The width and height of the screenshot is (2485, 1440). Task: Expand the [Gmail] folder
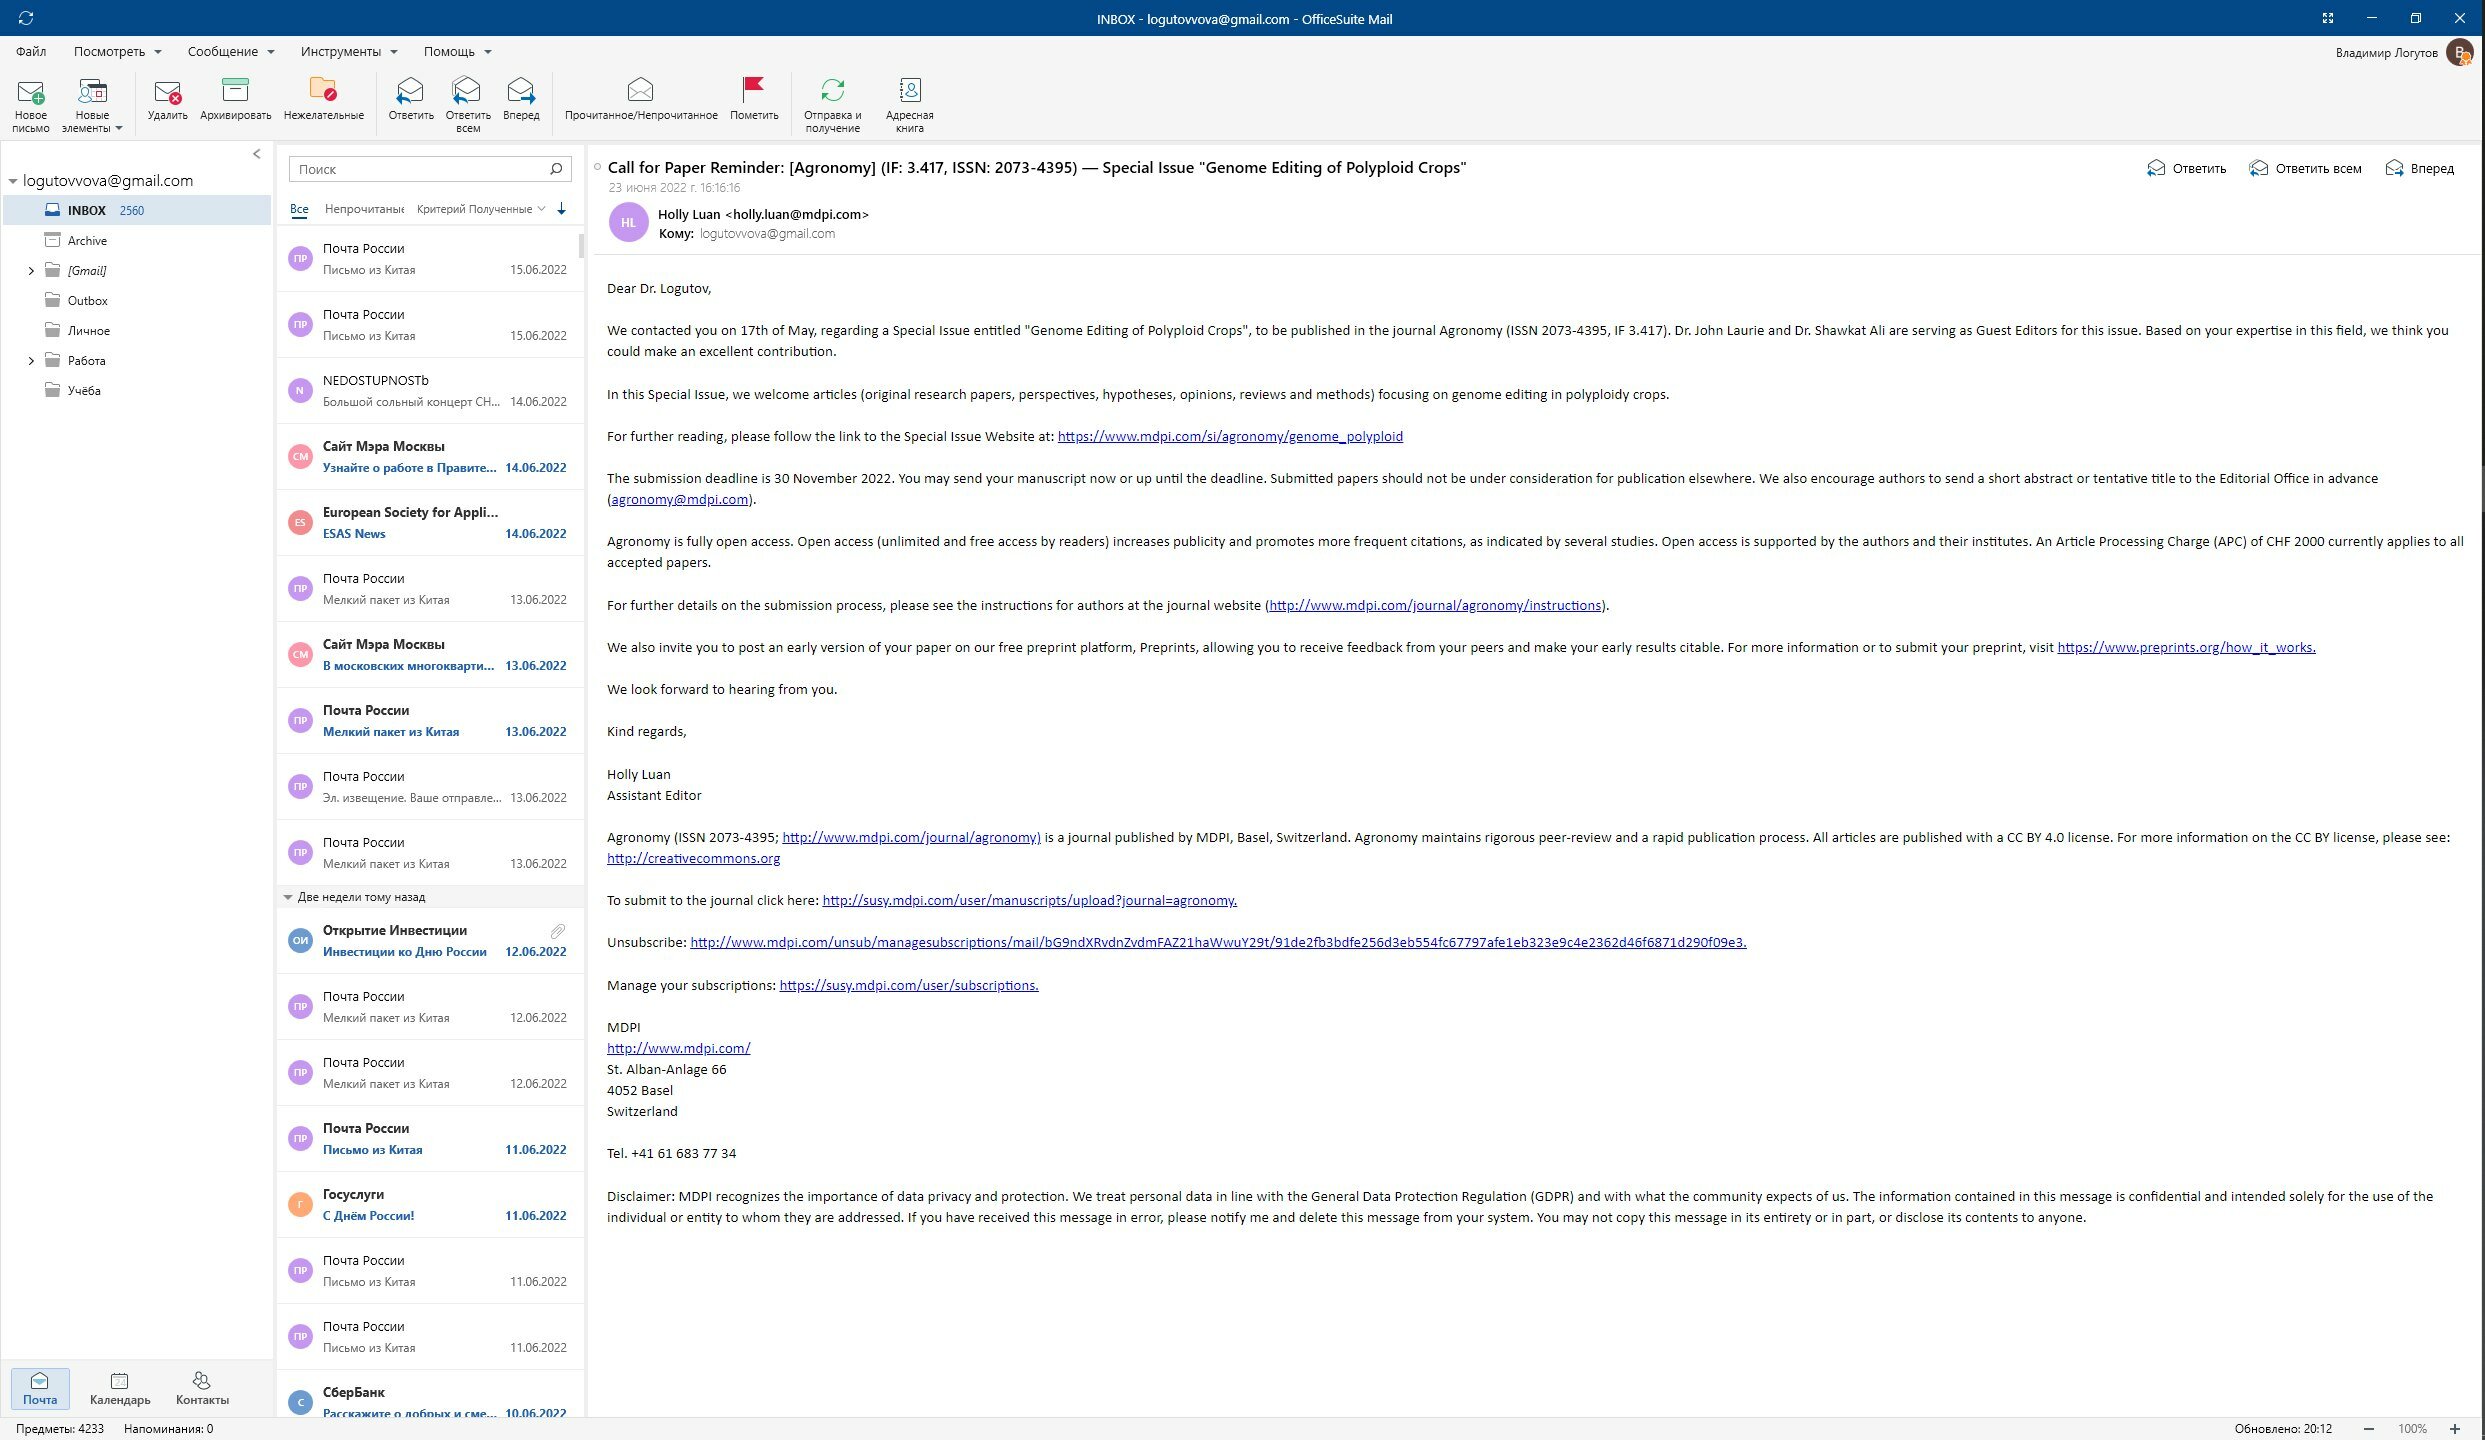(31, 271)
